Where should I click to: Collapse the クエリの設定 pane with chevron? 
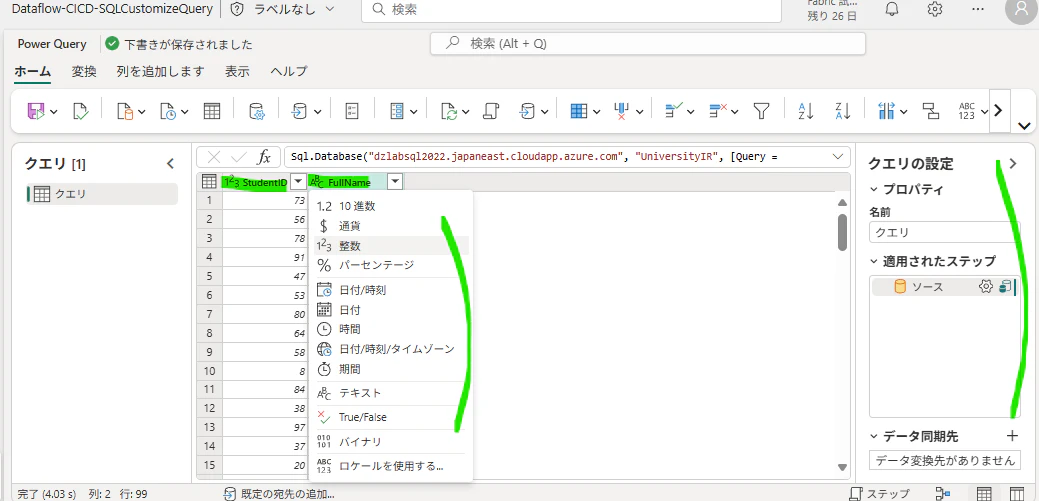pyautogui.click(x=1012, y=164)
